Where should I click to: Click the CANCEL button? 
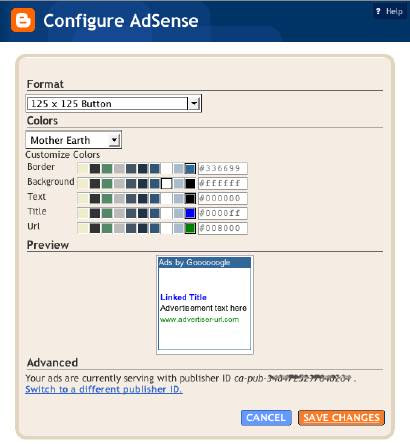[266, 418]
